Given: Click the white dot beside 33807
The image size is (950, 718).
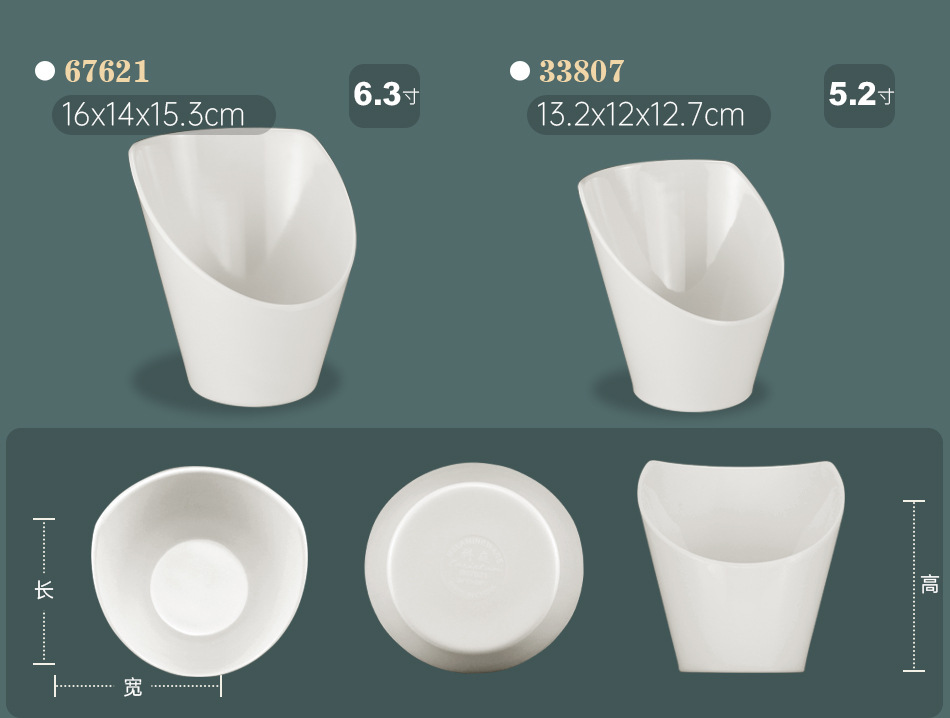Looking at the screenshot, I should point(520,71).
